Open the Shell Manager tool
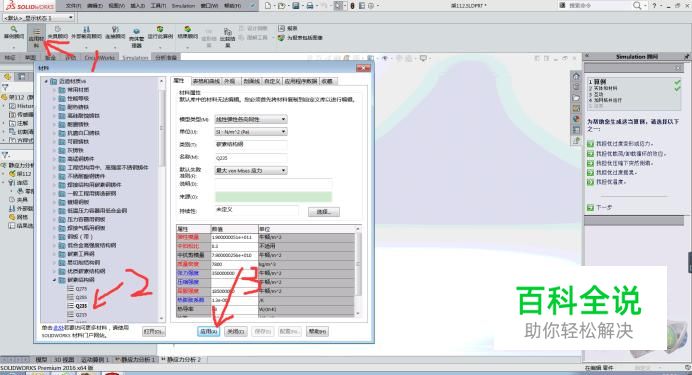 (136, 38)
